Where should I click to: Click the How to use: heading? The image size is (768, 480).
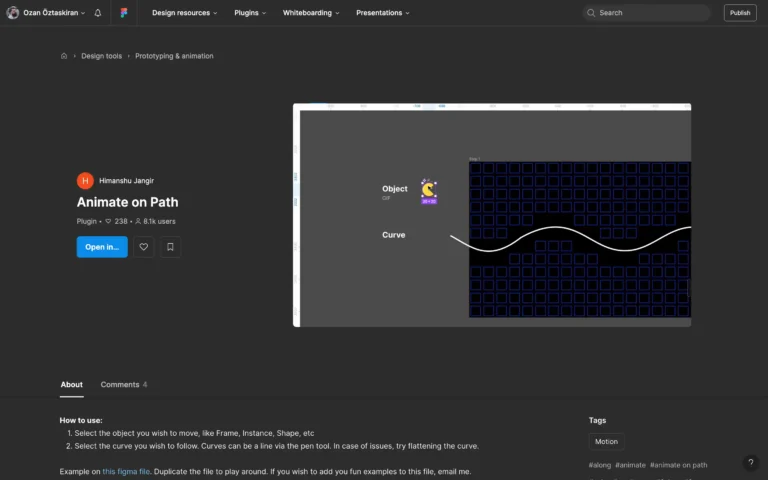click(81, 420)
